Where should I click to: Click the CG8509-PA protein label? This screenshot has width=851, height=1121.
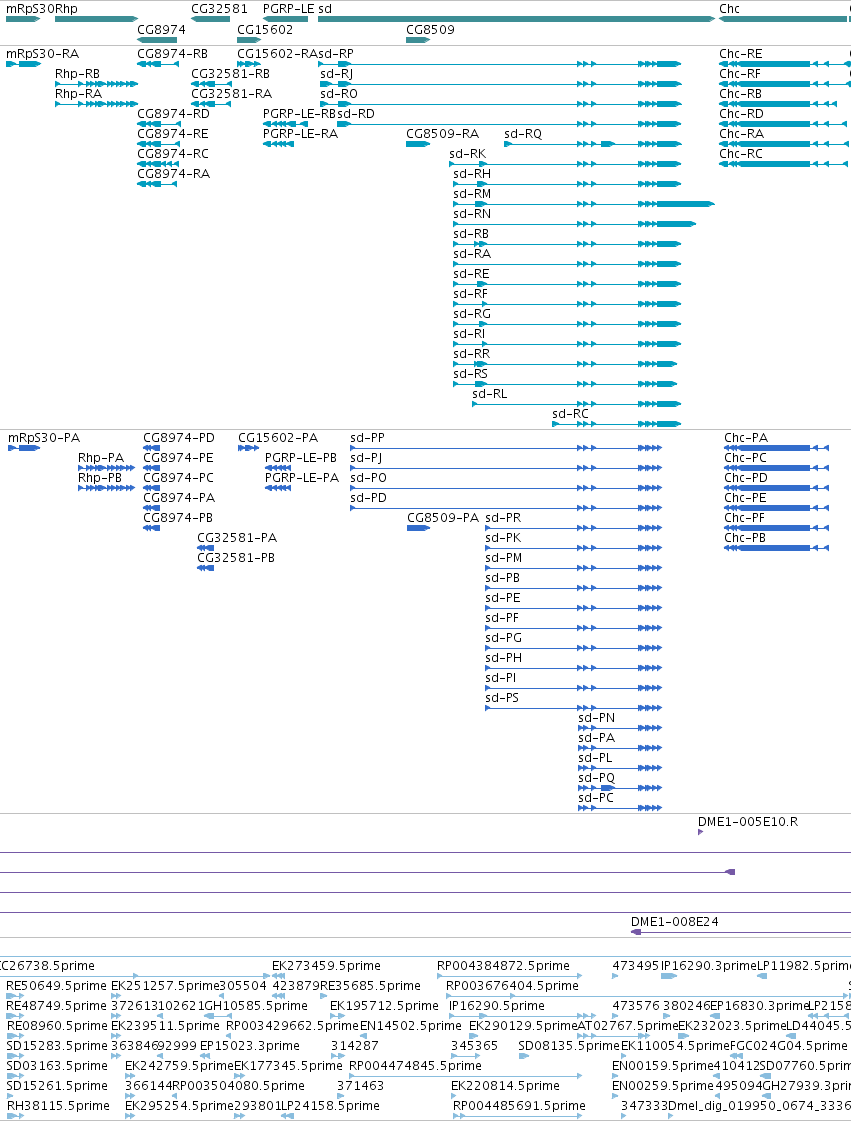(x=443, y=518)
